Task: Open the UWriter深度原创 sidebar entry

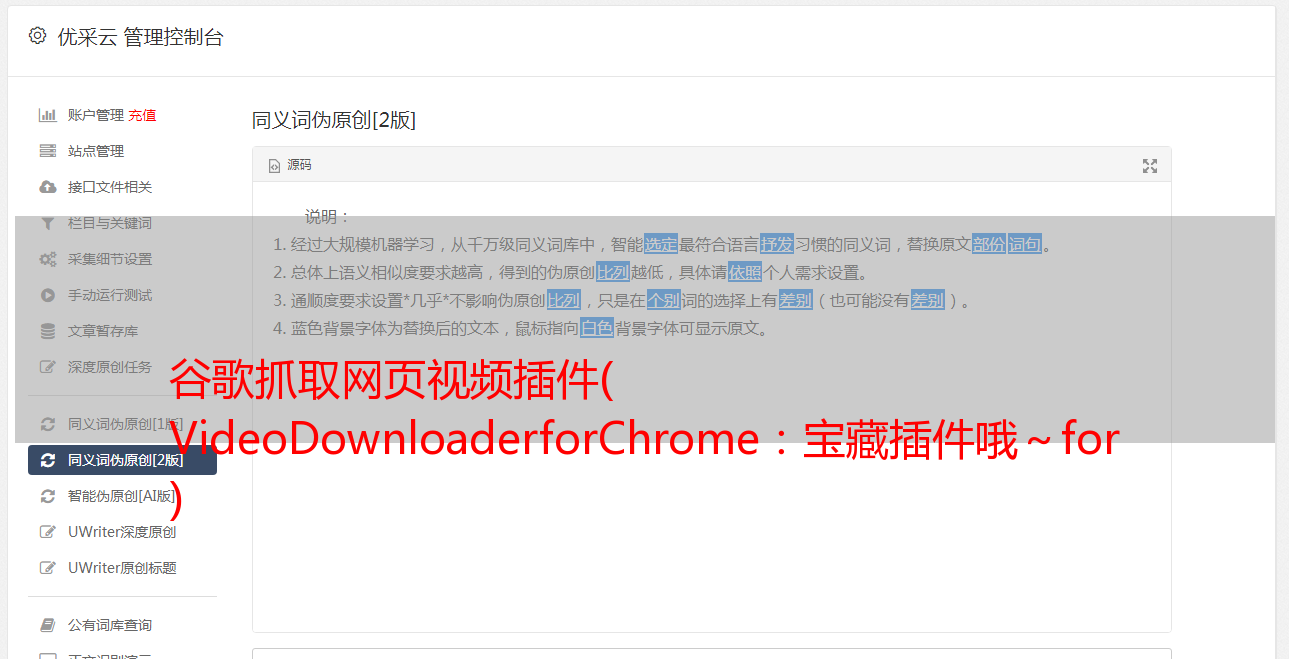Action: point(122,532)
